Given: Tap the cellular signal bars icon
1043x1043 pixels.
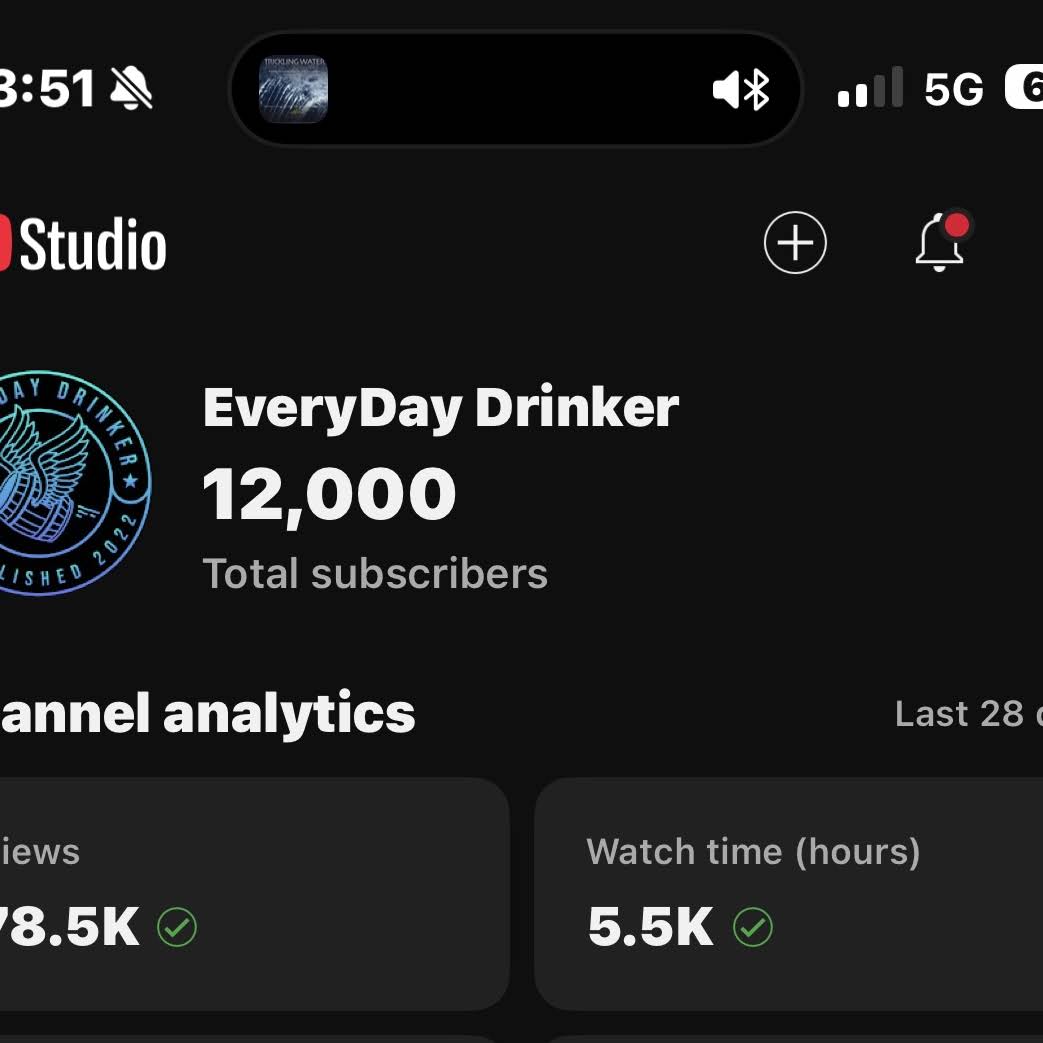Looking at the screenshot, I should point(870,89).
